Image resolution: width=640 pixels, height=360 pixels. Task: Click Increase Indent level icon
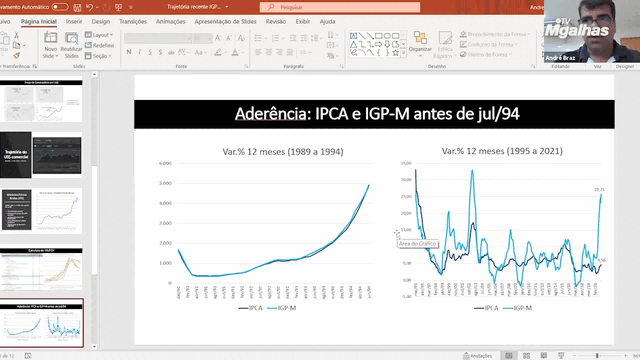303,38
